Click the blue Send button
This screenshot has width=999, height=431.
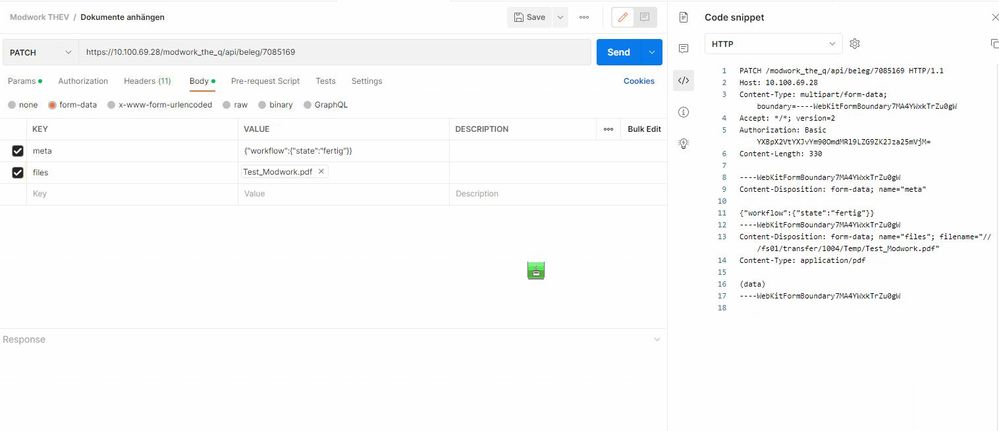click(x=618, y=52)
